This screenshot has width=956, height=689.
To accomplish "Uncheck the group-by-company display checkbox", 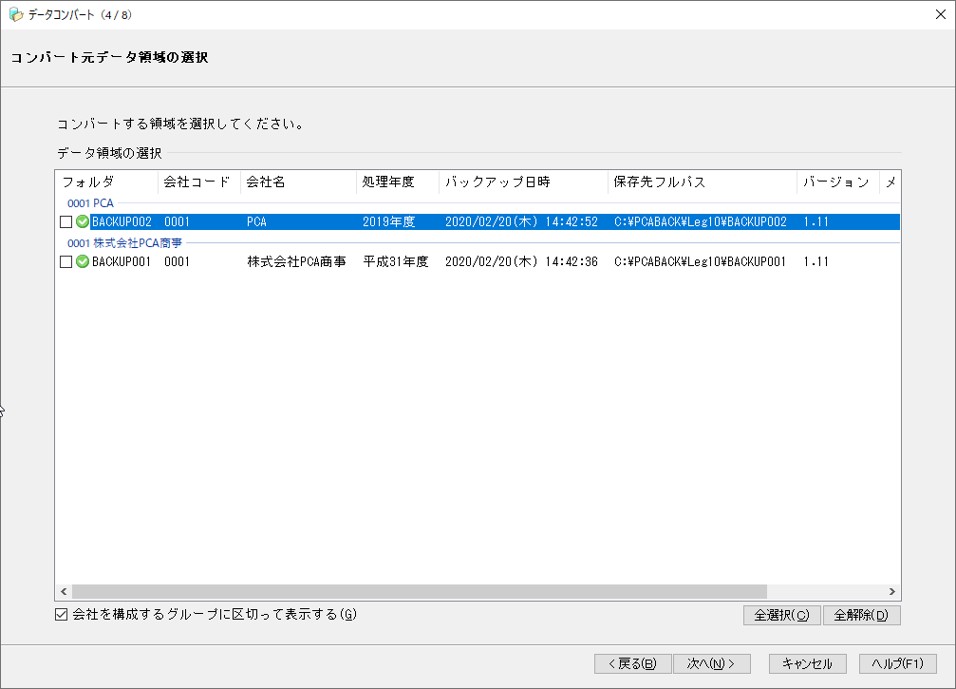I will [62, 615].
